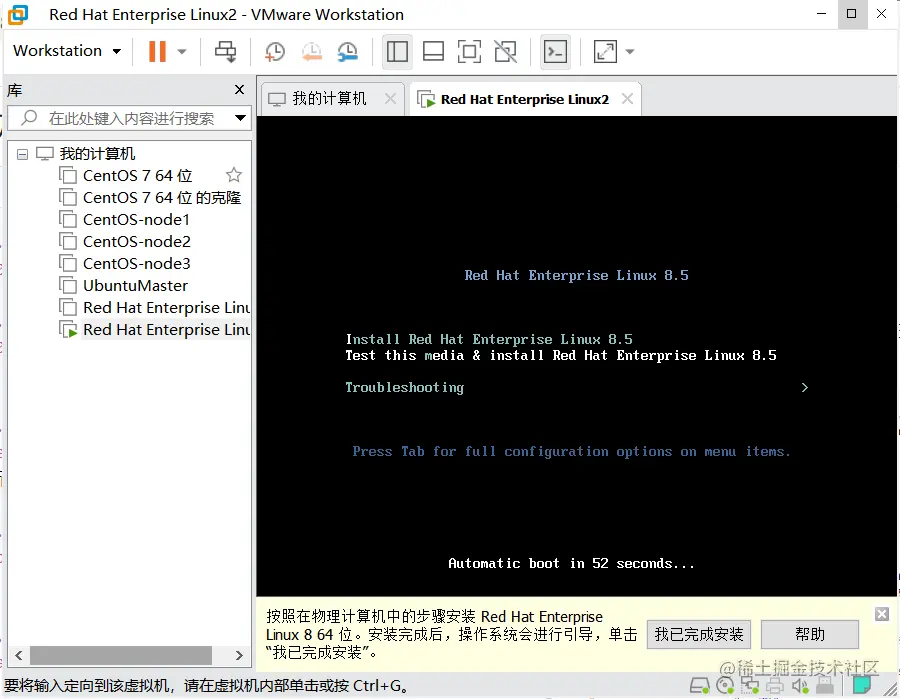This screenshot has width=900, height=699.
Task: Open stretch display options dropdown
Action: [x=630, y=52]
